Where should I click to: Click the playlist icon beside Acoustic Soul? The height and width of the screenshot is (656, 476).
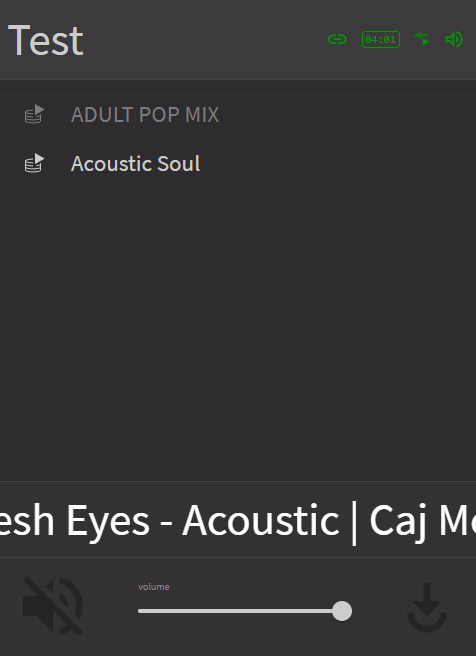pos(34,163)
